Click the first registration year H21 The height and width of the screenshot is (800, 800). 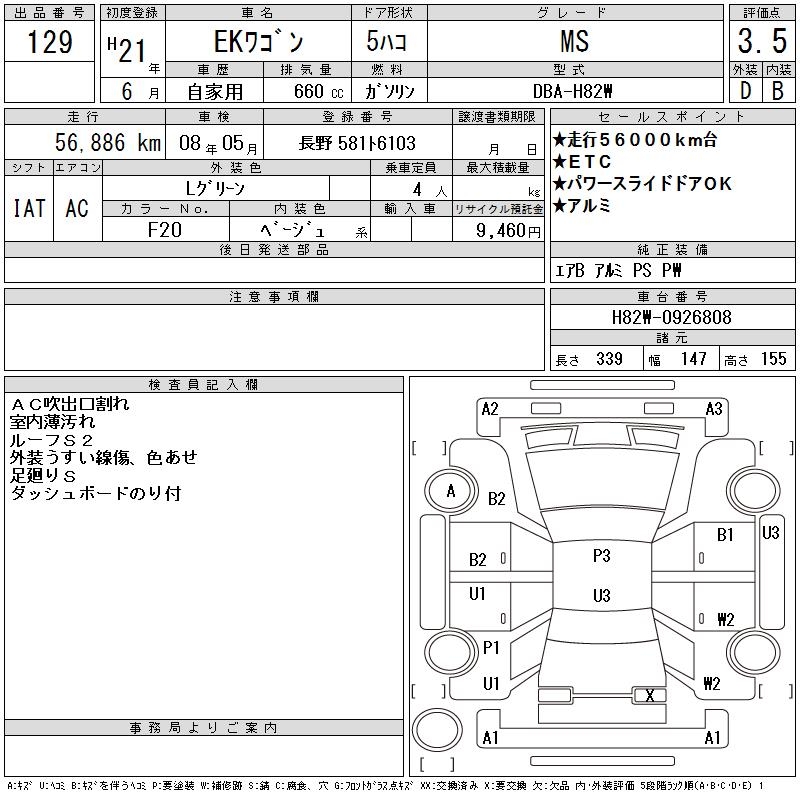coord(127,50)
